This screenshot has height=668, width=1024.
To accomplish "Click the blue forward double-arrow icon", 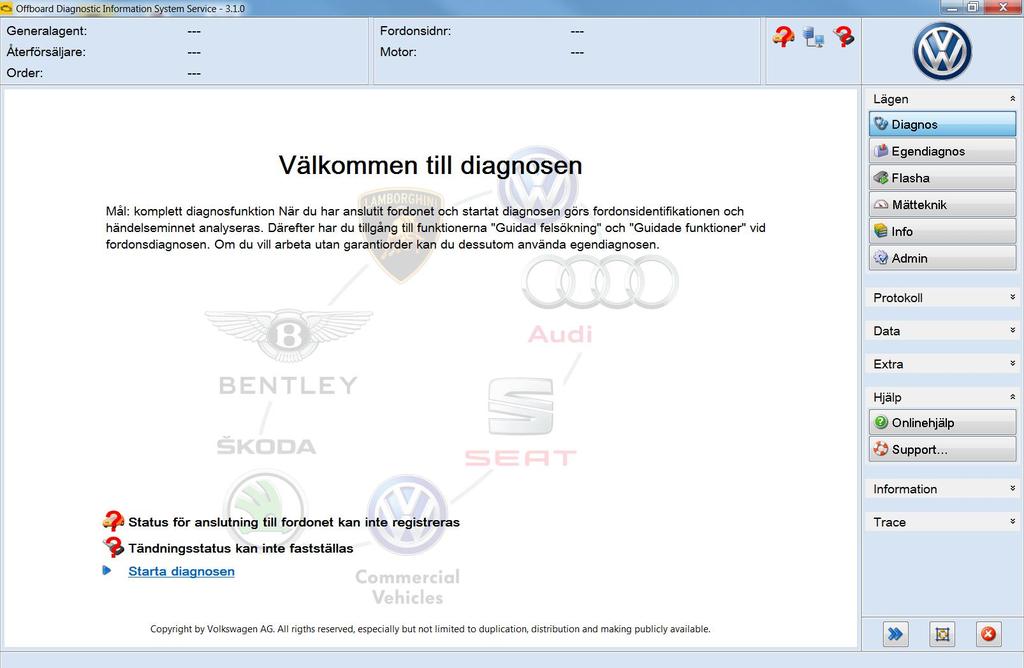I will click(895, 633).
